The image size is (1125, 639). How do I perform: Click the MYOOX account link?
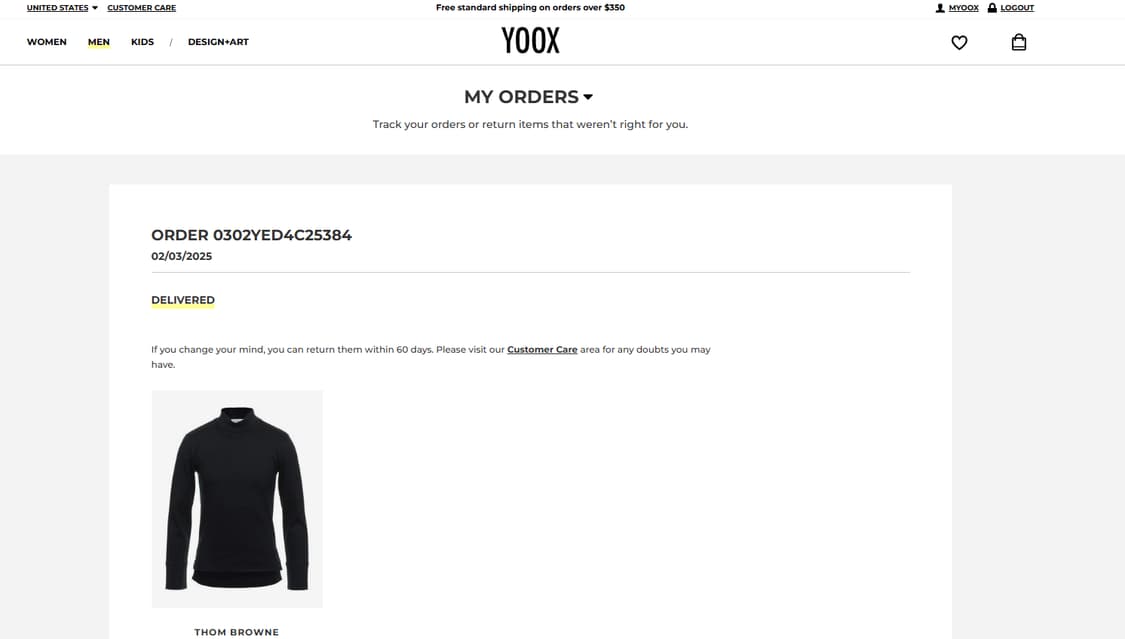(x=964, y=8)
